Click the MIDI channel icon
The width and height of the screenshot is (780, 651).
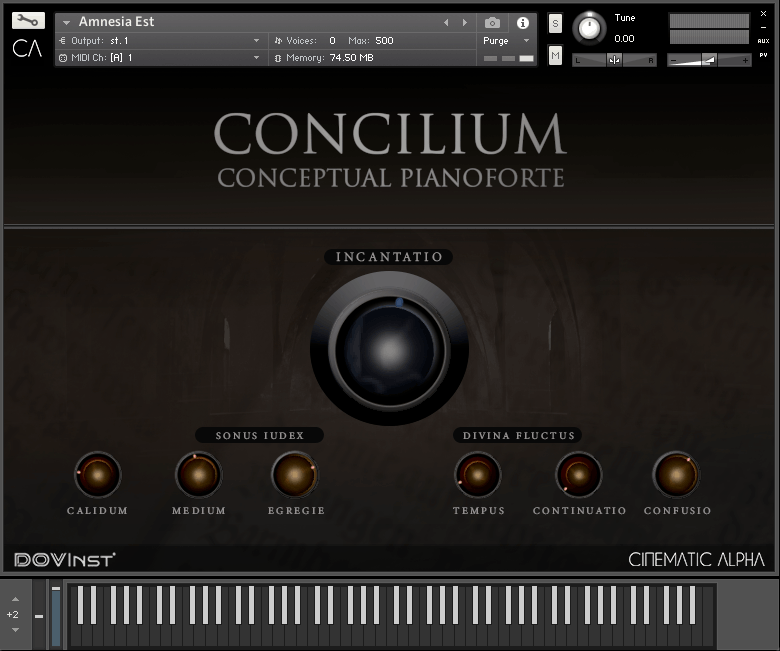click(x=63, y=58)
